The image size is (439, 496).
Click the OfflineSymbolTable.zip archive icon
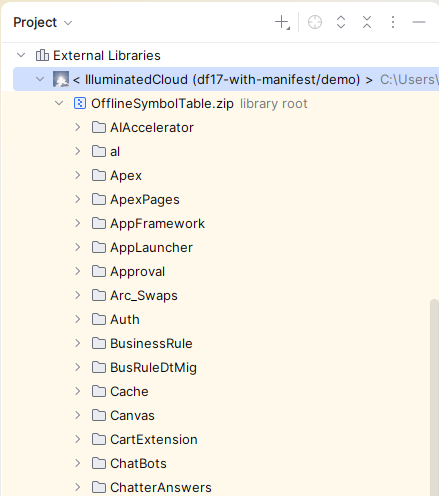(x=80, y=103)
